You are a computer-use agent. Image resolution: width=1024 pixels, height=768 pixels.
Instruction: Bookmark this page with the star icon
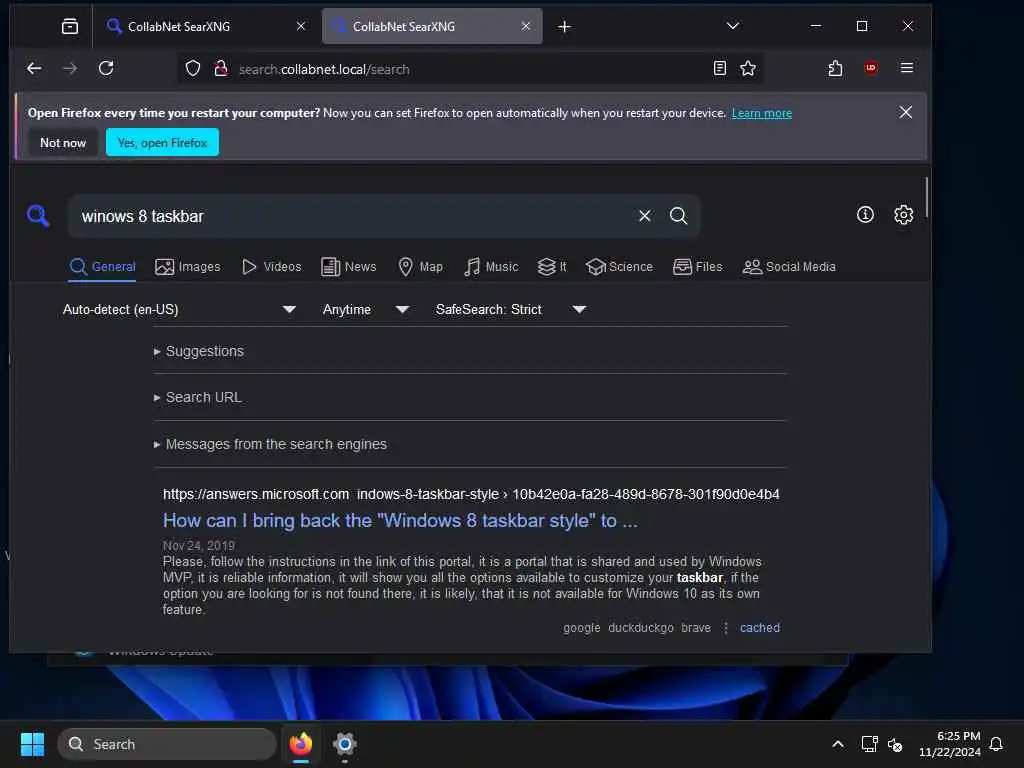[x=748, y=68]
